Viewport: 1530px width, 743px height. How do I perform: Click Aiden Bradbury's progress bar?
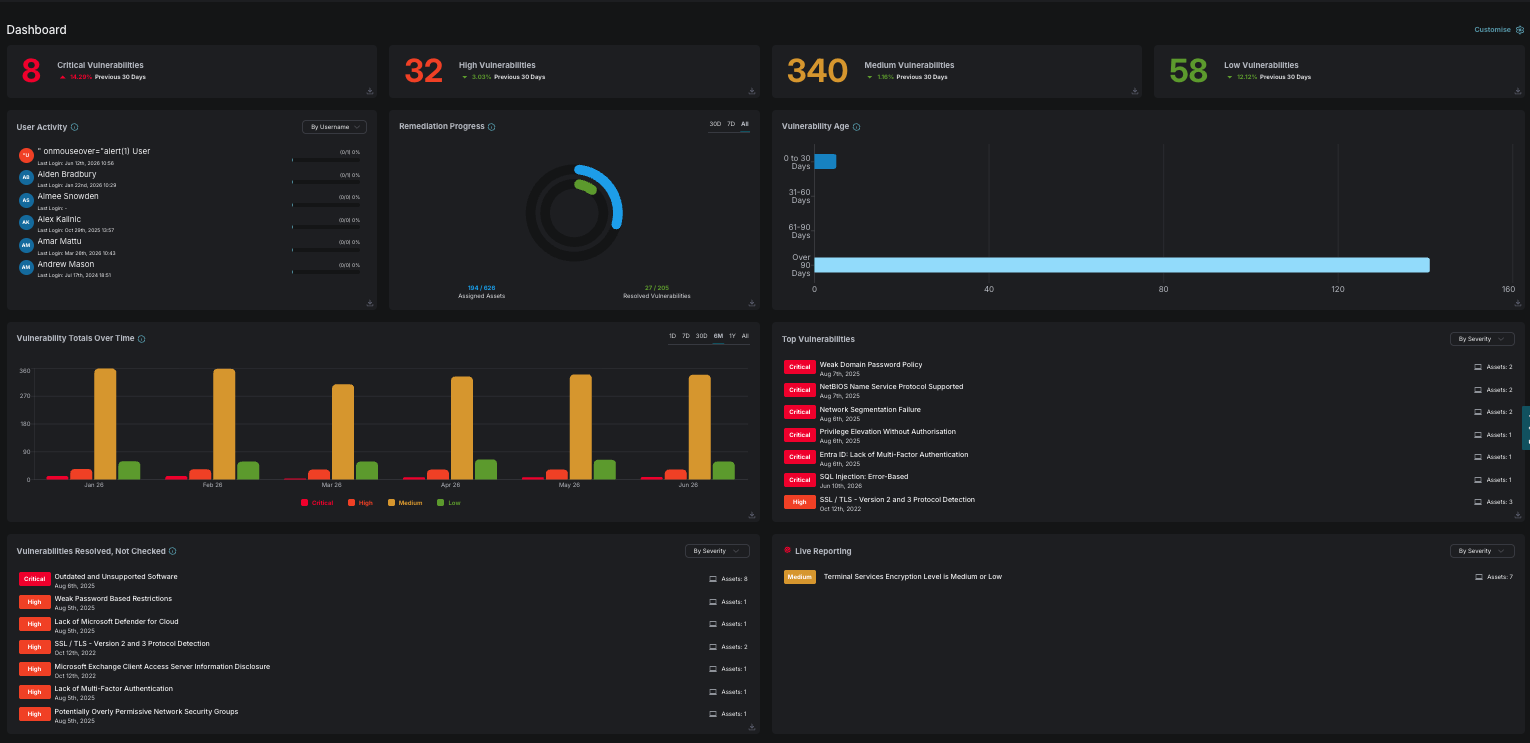click(326, 181)
